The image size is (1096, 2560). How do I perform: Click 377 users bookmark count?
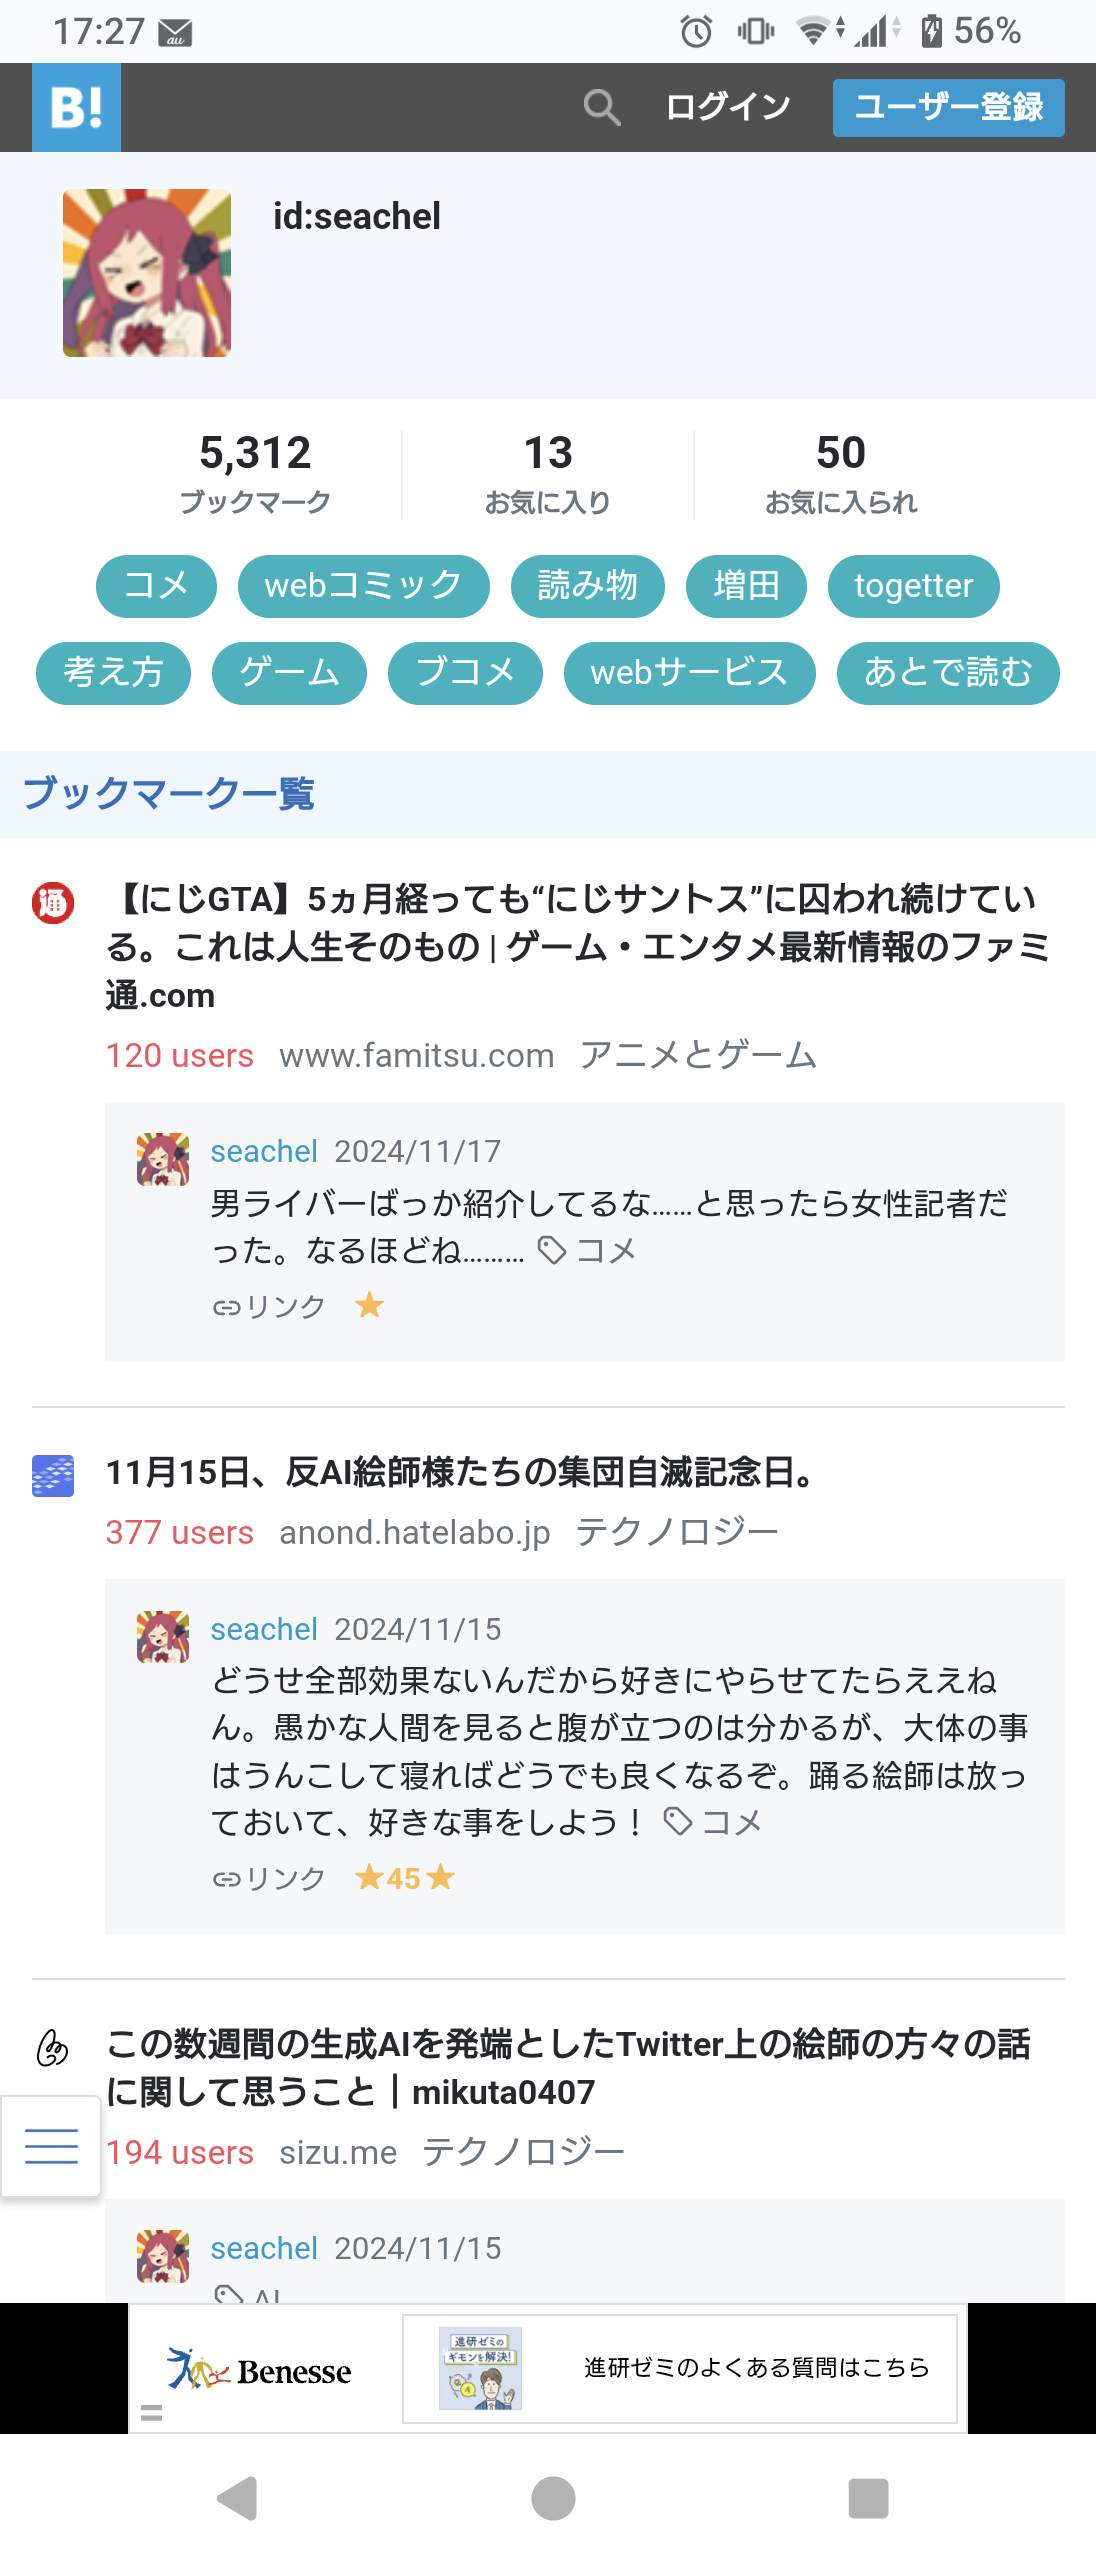coord(180,1532)
